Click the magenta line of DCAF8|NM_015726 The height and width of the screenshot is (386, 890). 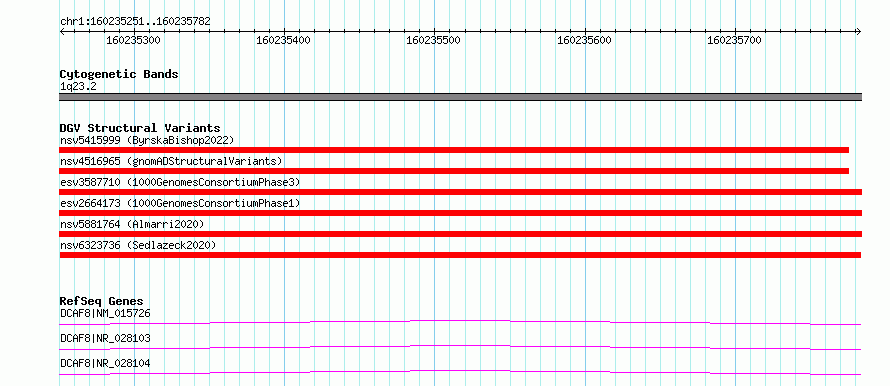[x=460, y=322]
